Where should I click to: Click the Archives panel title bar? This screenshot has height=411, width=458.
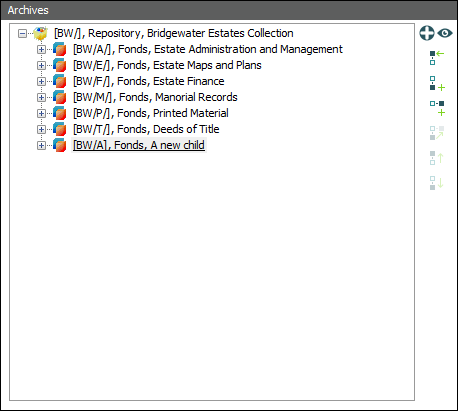(229, 10)
